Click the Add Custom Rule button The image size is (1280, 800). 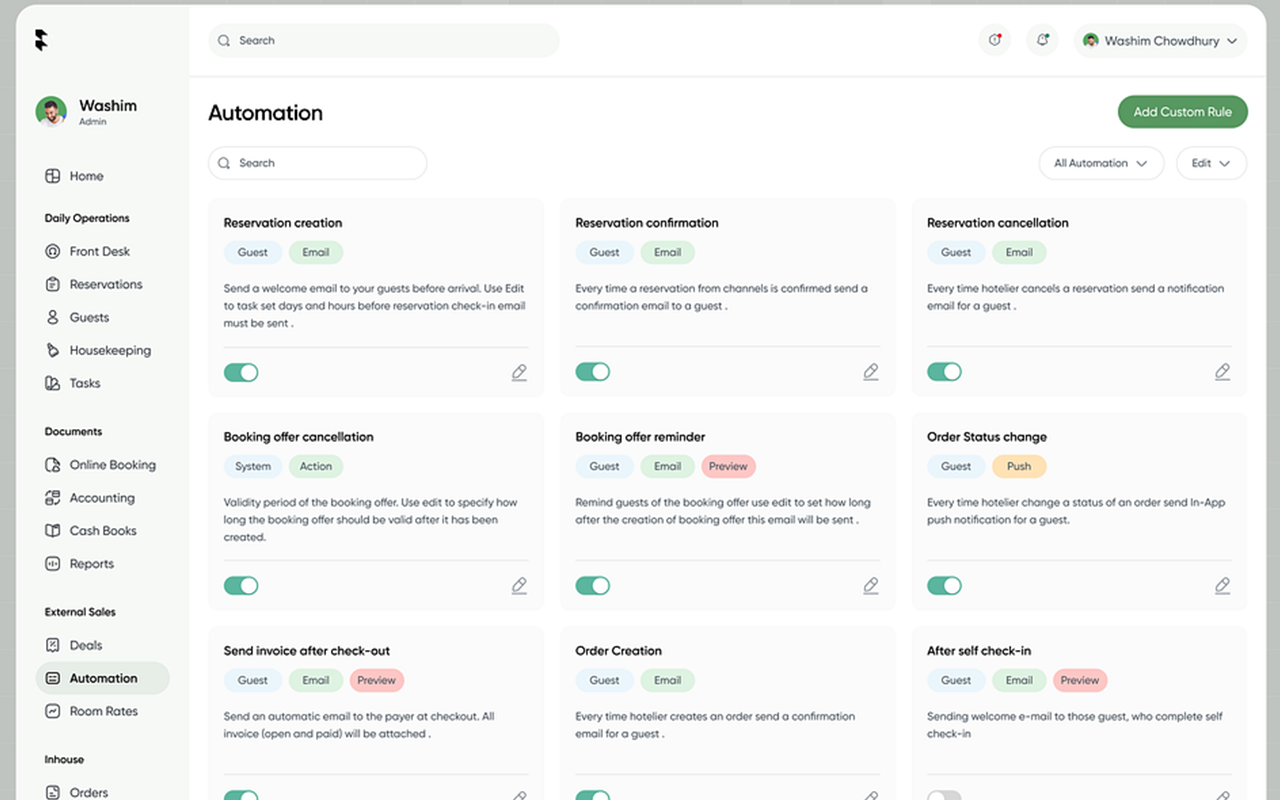[1182, 111]
